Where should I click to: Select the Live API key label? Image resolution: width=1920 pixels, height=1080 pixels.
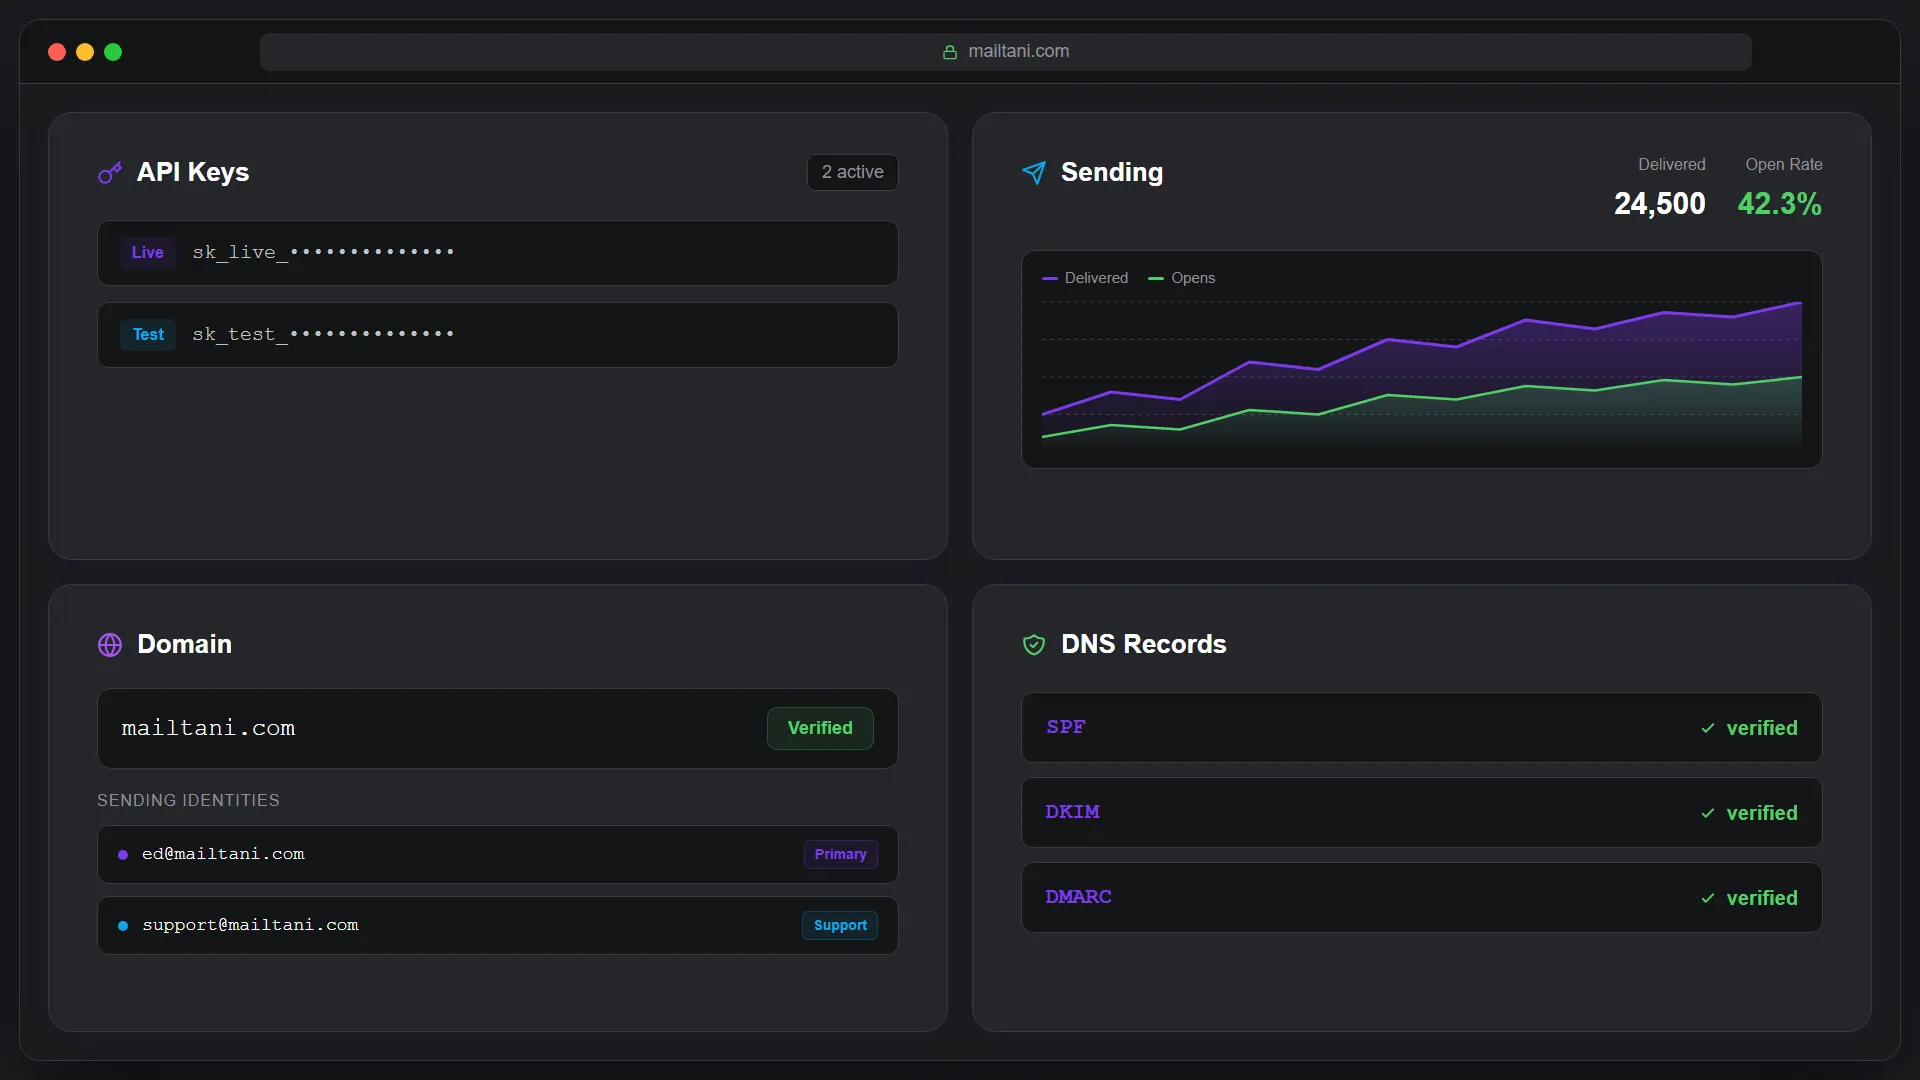click(x=147, y=252)
